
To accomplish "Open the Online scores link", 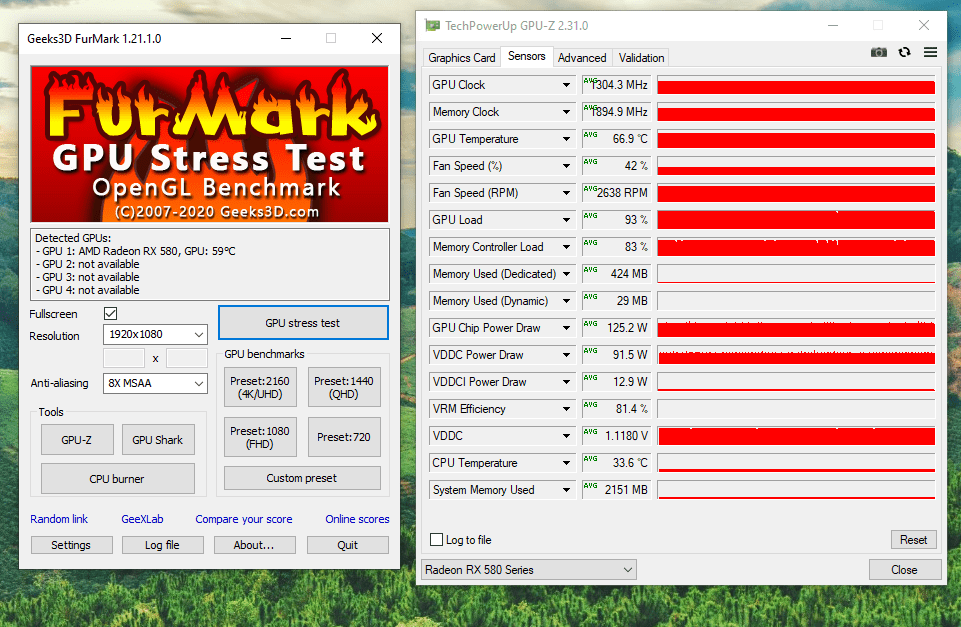I will click(x=357, y=519).
